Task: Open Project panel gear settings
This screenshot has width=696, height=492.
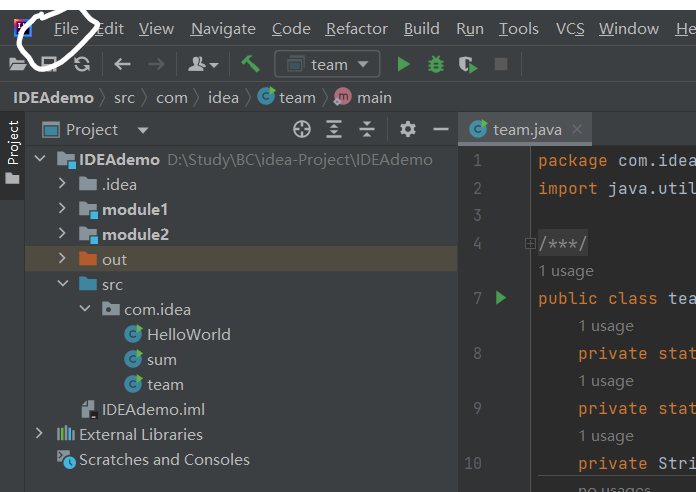Action: click(x=407, y=129)
